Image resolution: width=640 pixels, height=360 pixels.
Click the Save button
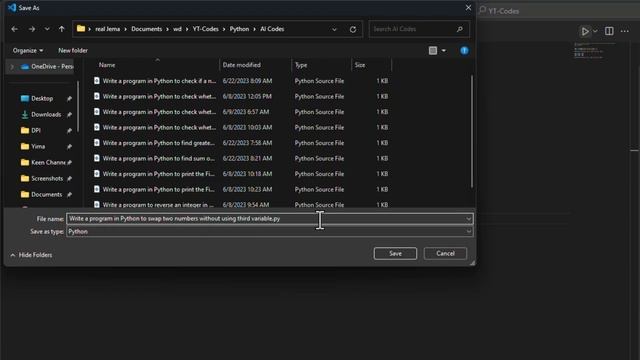[x=395, y=253]
